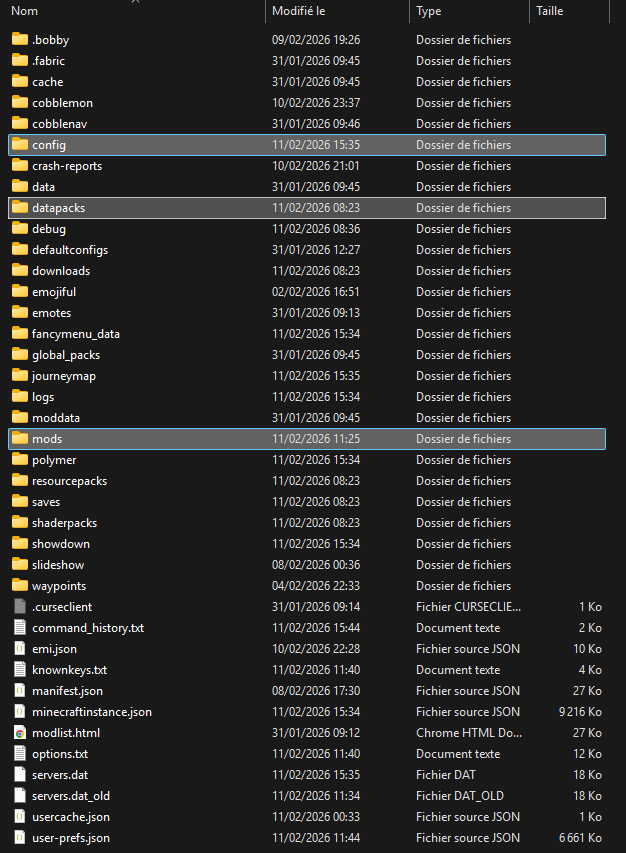The width and height of the screenshot is (626, 853).
Task: Select the options.txt text document icon
Action: tap(20, 754)
